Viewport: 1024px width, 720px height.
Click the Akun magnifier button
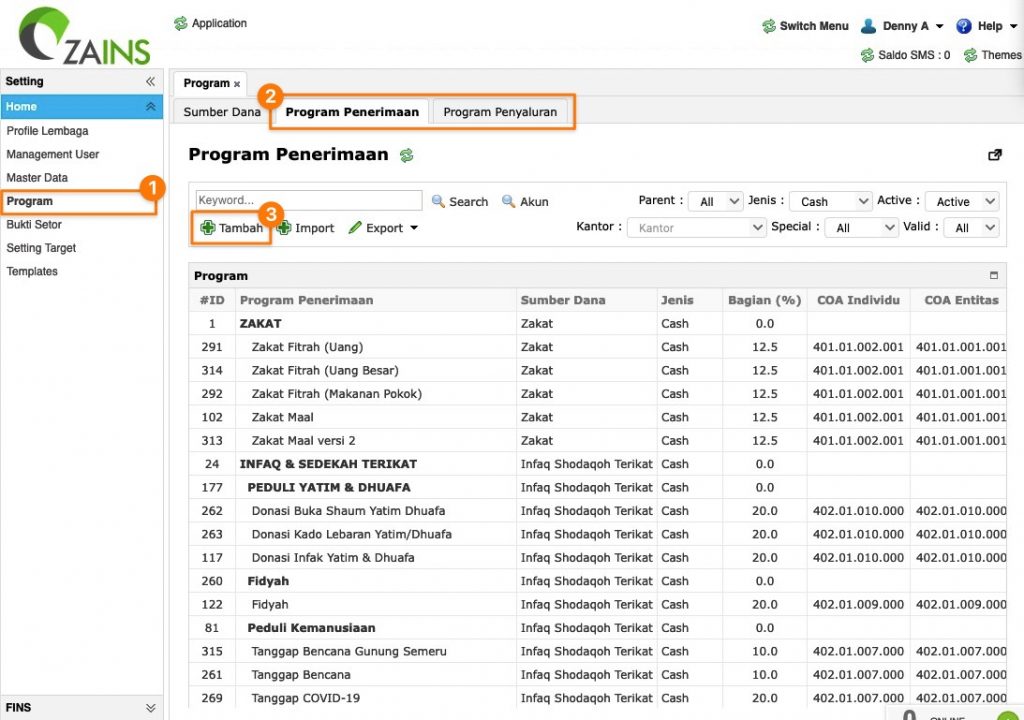click(x=525, y=201)
